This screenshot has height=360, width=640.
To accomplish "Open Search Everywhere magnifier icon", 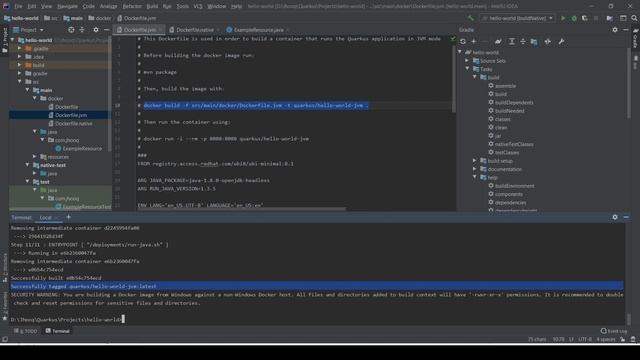I will [634, 18].
